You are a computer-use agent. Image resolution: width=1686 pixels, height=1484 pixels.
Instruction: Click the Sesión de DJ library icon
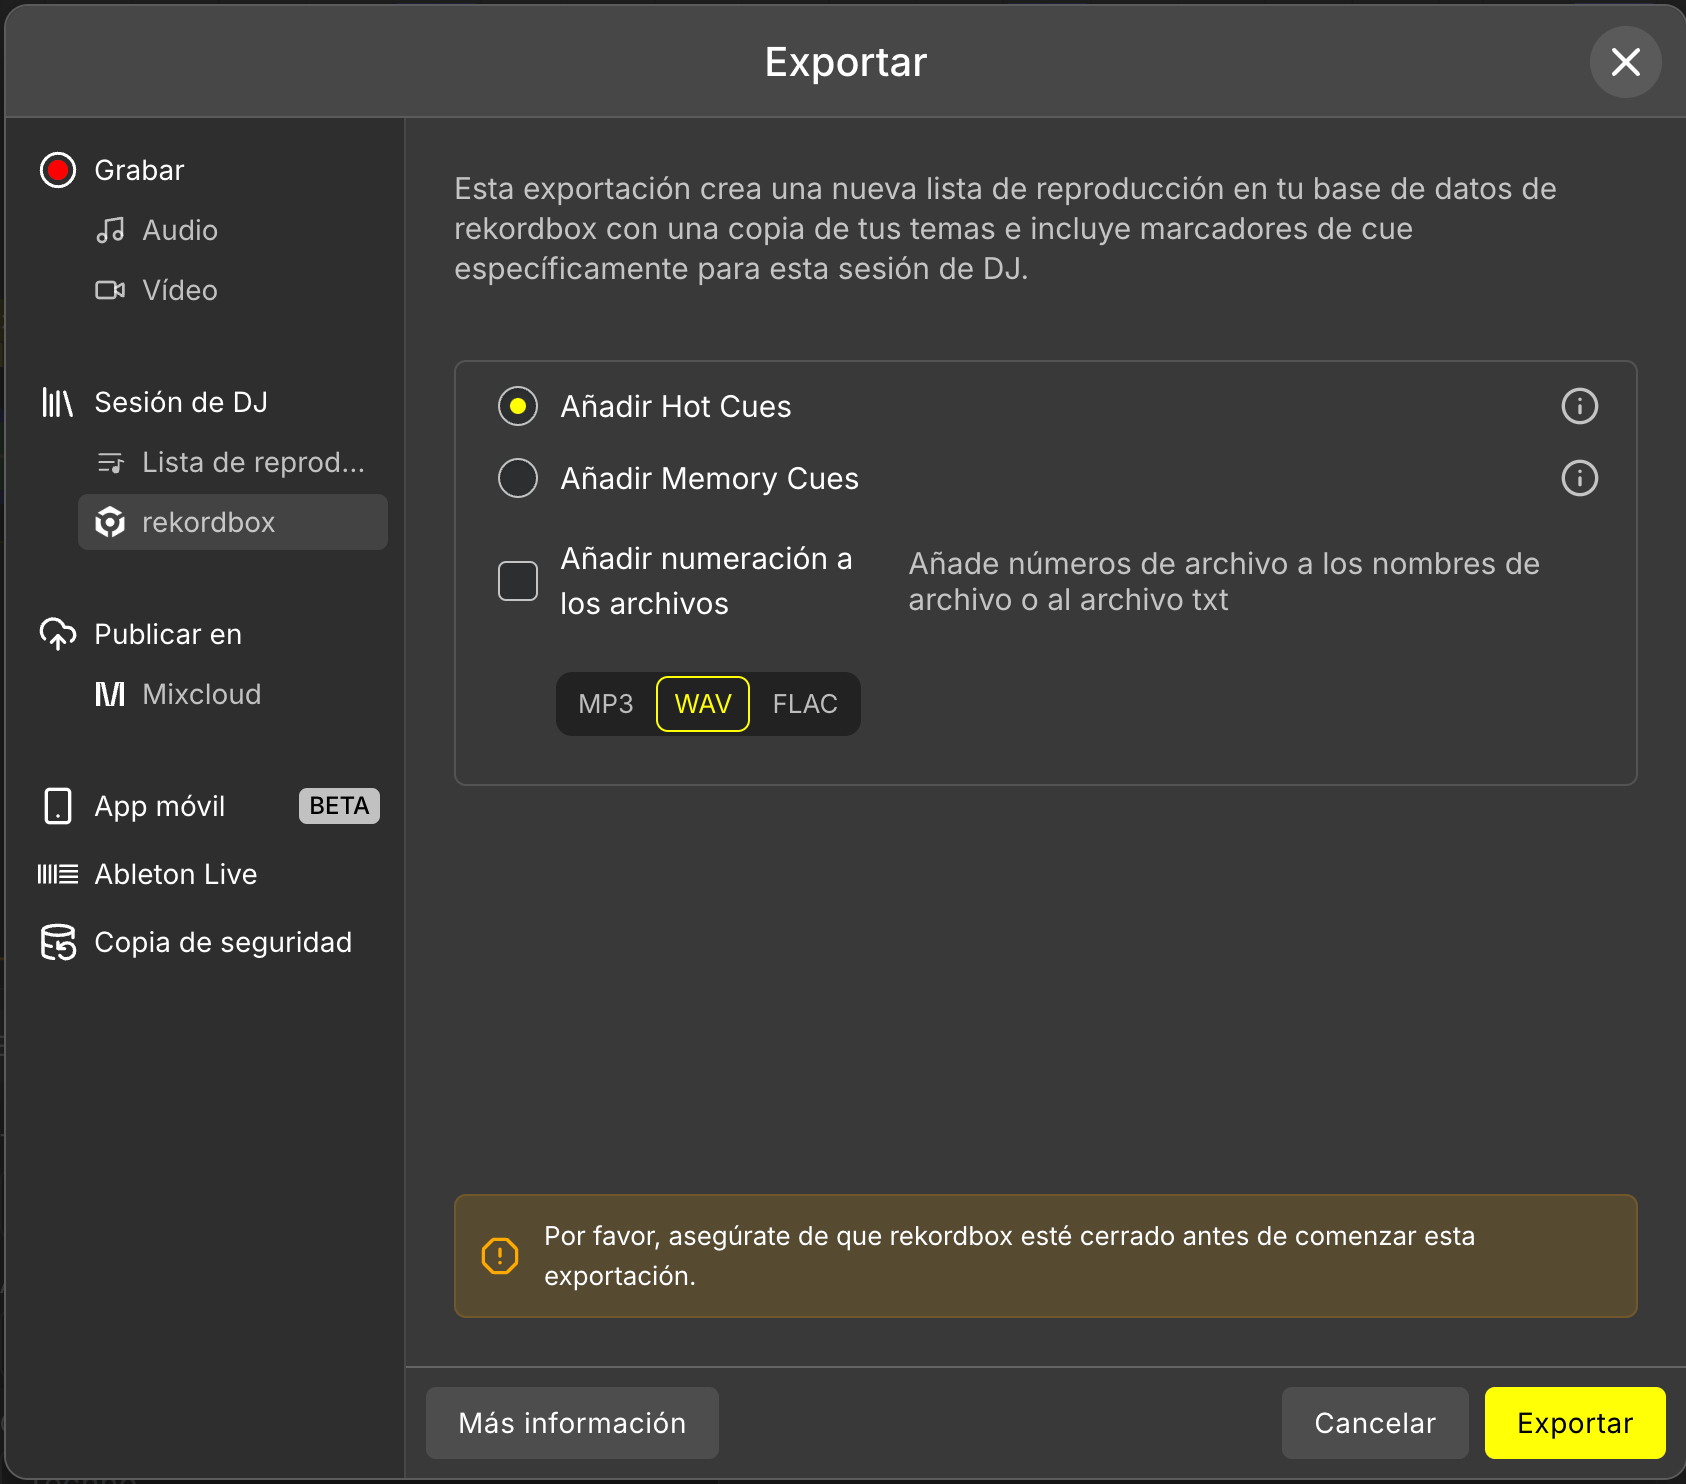pyautogui.click(x=58, y=402)
